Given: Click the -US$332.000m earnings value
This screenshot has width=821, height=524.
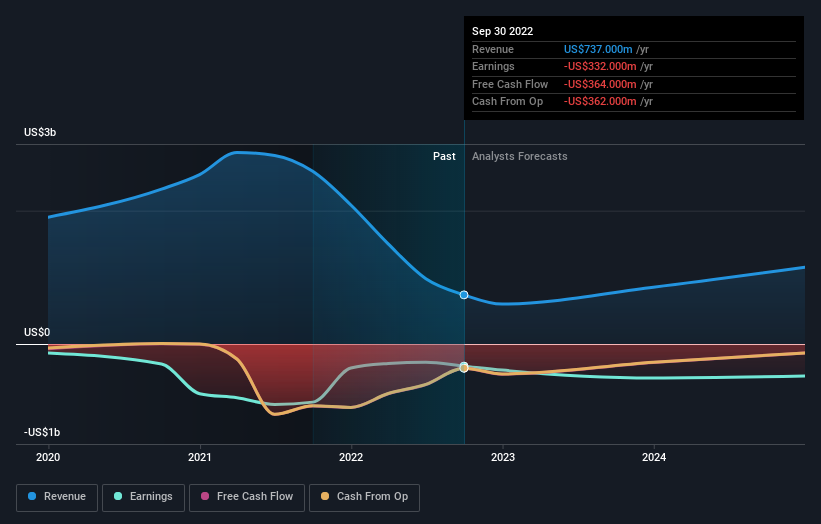Looking at the screenshot, I should pos(600,66).
